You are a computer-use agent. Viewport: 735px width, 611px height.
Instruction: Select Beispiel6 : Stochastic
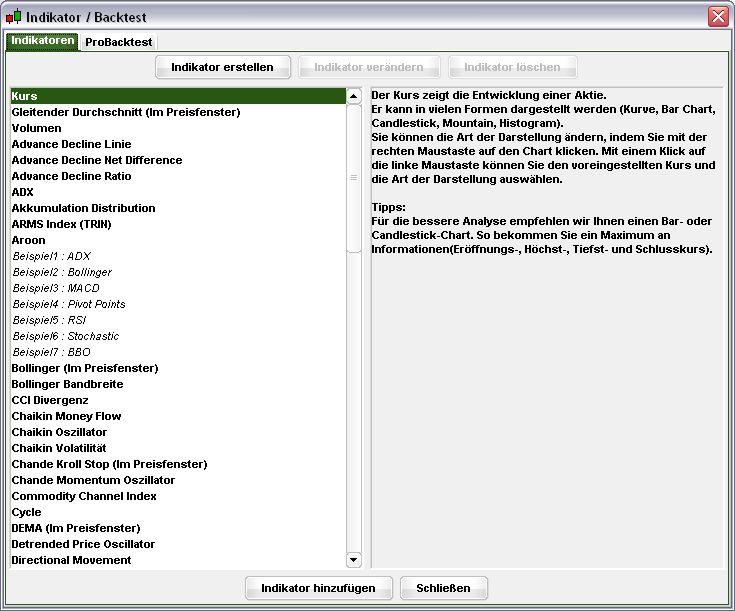click(178, 336)
